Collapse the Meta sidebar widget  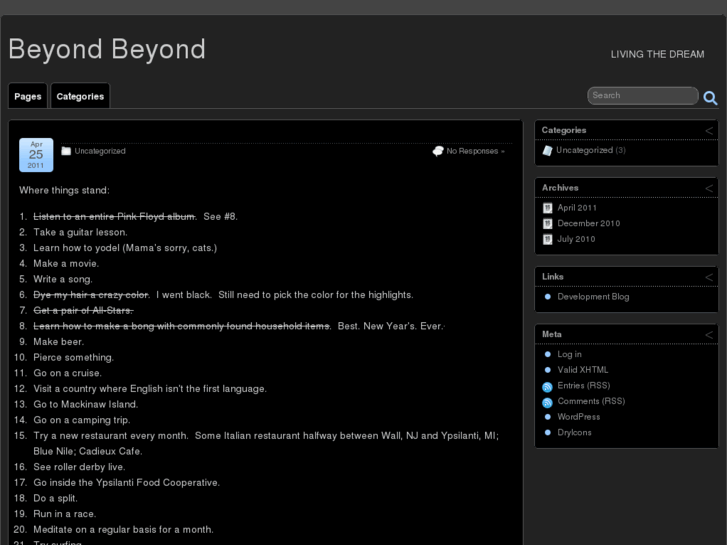(x=709, y=334)
